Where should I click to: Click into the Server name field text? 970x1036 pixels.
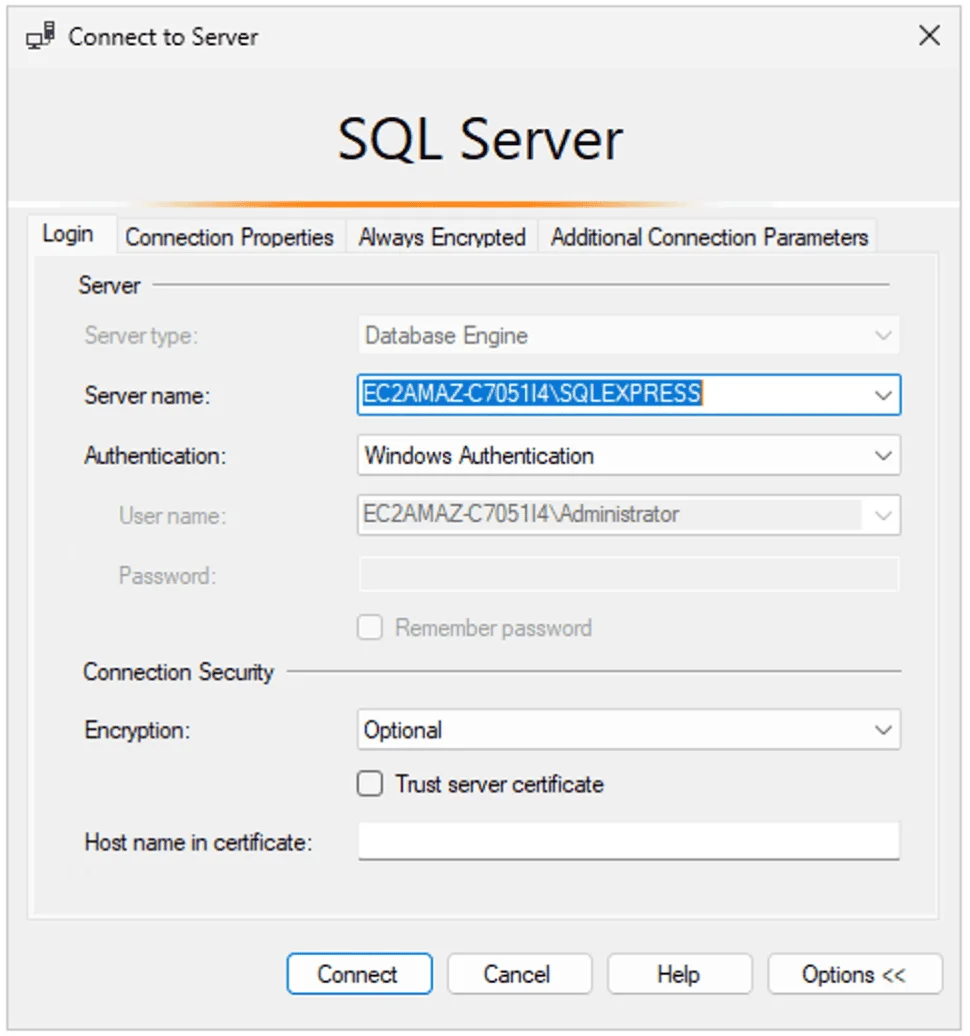pos(532,394)
